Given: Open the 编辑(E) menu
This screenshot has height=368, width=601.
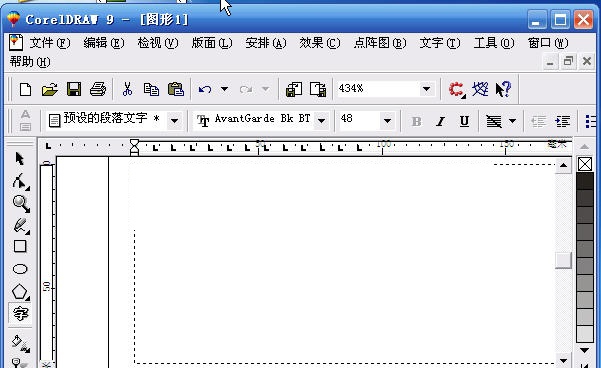Looking at the screenshot, I should (x=104, y=43).
